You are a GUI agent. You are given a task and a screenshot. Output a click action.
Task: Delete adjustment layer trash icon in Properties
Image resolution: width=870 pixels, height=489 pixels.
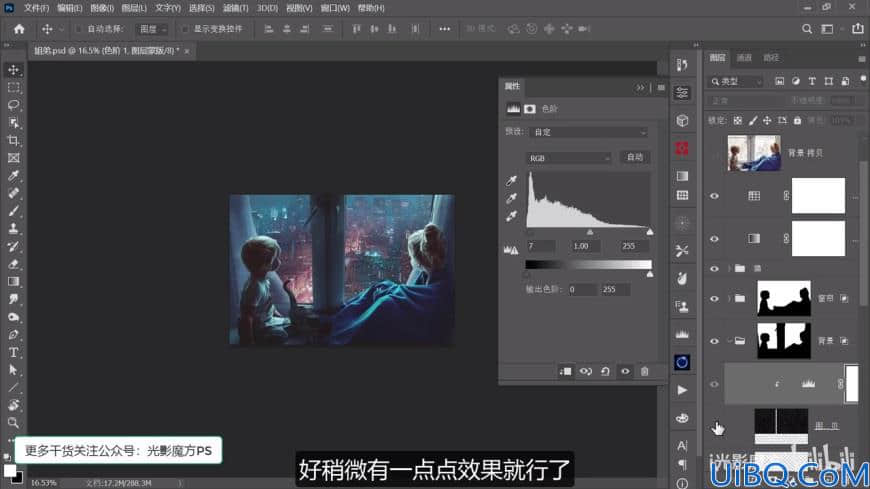(x=644, y=371)
